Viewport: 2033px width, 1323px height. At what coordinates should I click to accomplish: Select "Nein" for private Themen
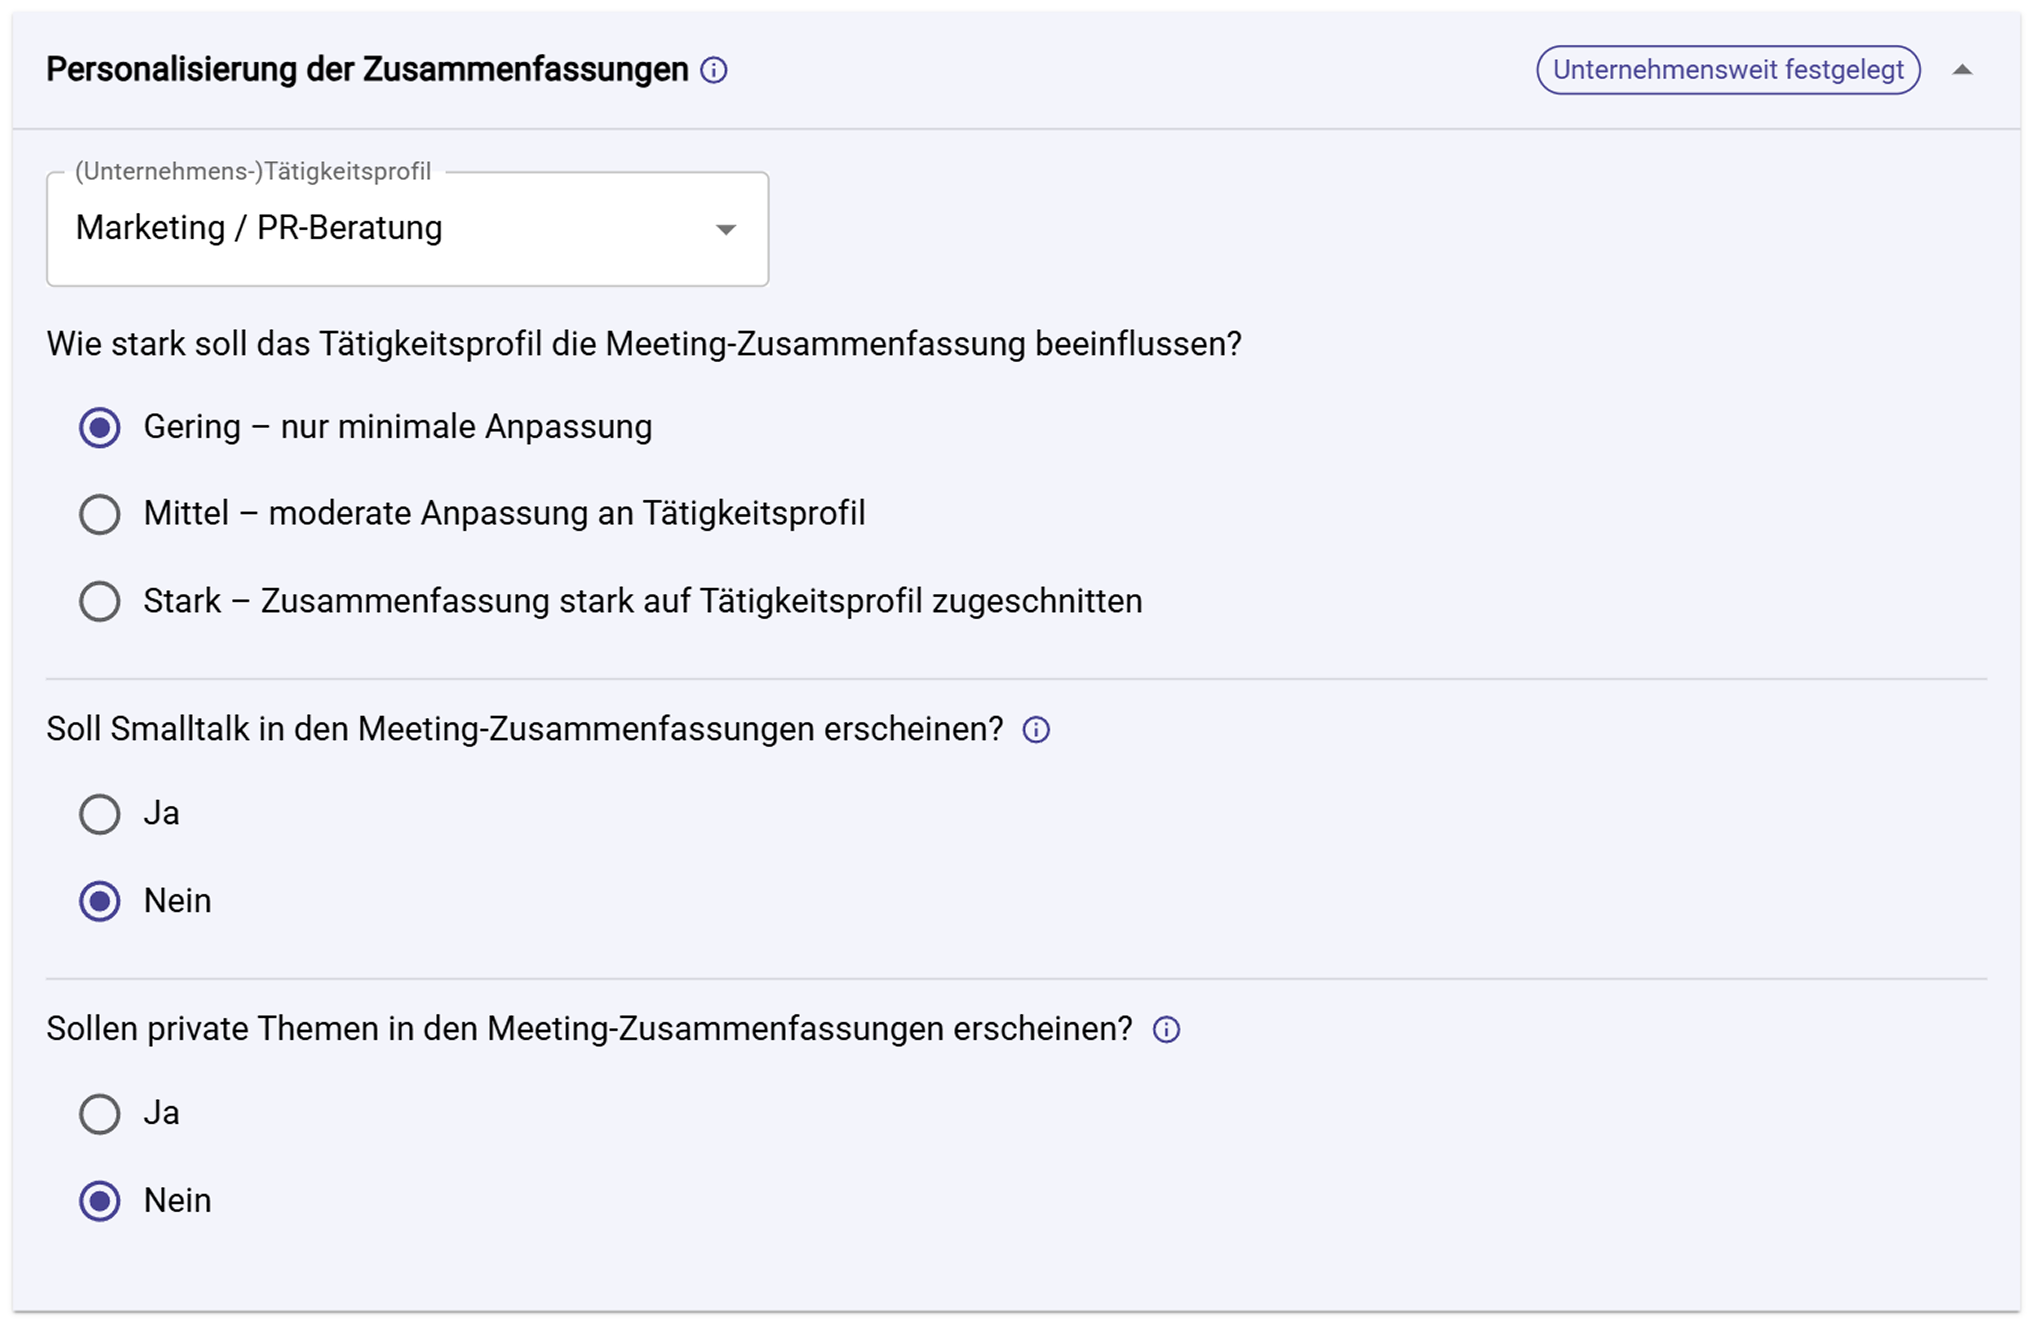pos(99,1200)
